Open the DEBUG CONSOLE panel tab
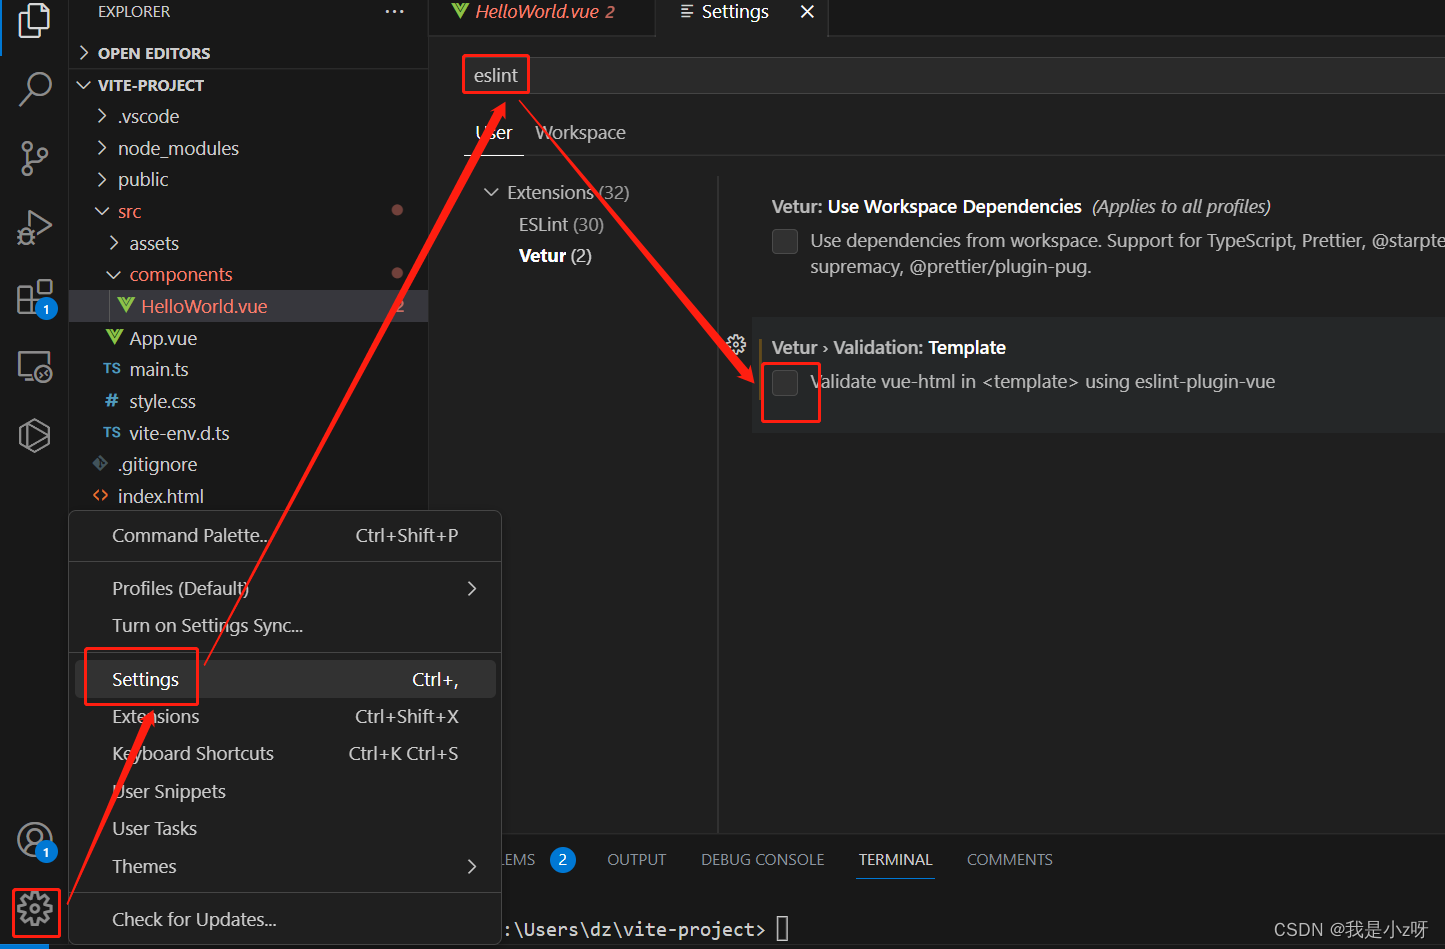Image resolution: width=1445 pixels, height=949 pixels. (762, 859)
